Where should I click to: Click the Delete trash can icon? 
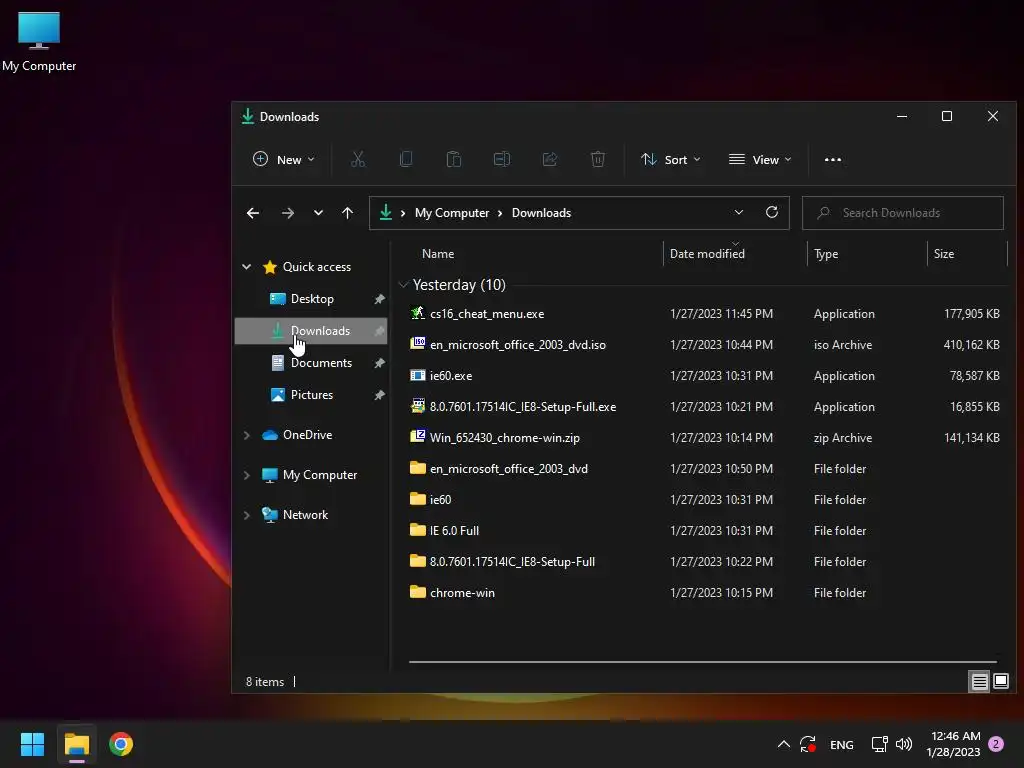598,159
